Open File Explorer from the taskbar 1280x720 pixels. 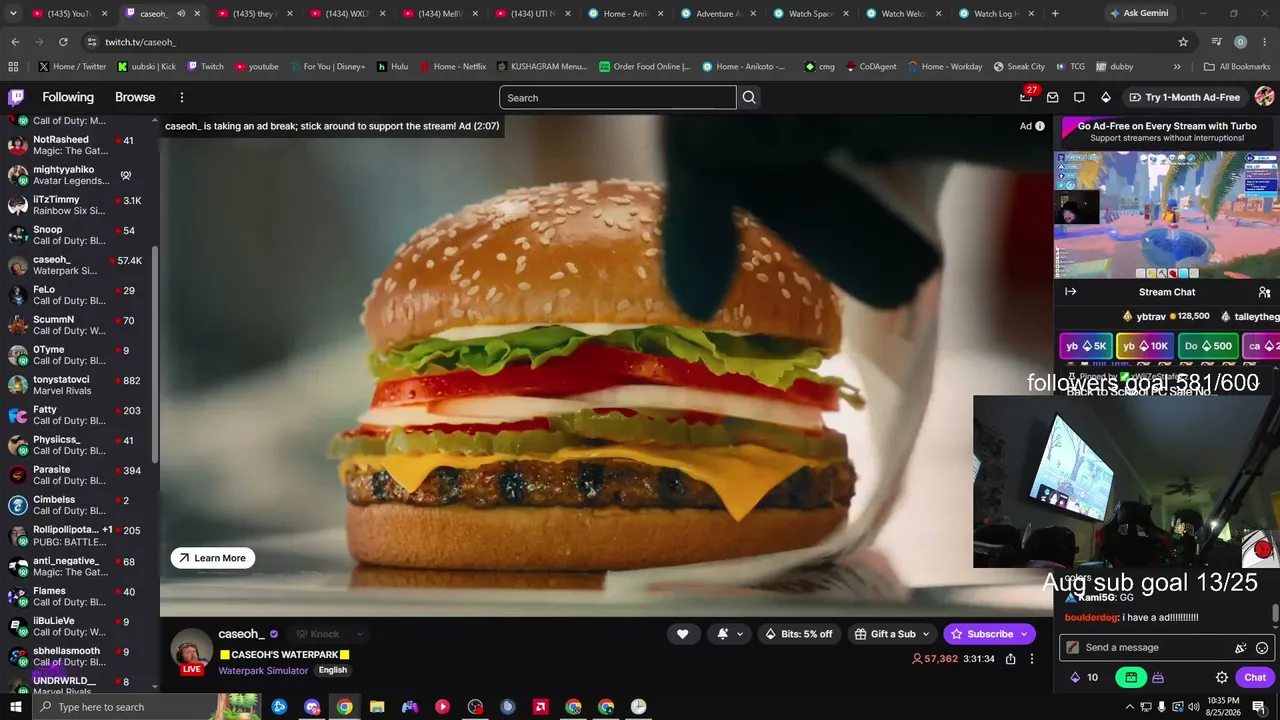(x=377, y=707)
